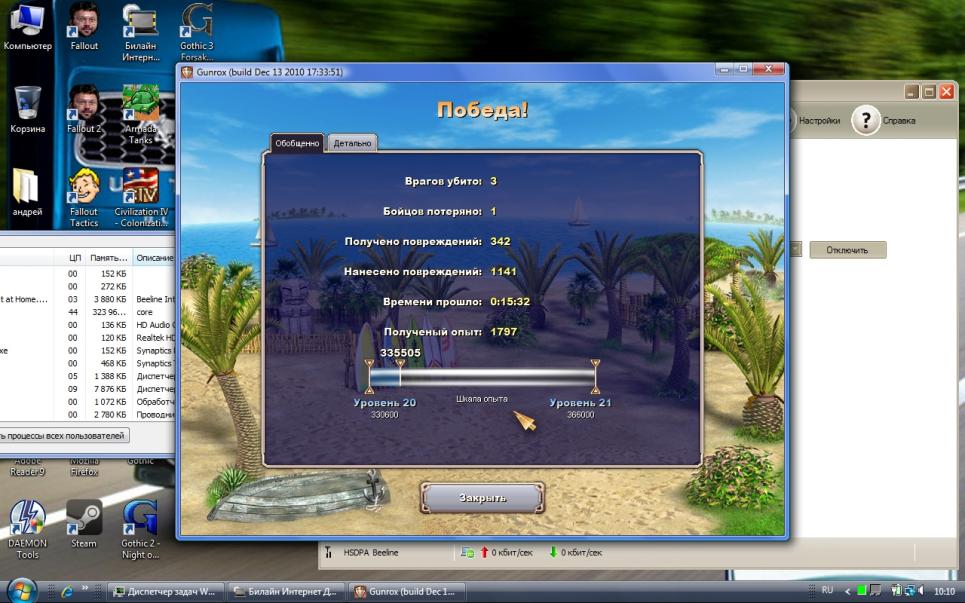The image size is (965, 603).
Task: Launch DAEMON Tools from the desktop
Action: [27, 519]
